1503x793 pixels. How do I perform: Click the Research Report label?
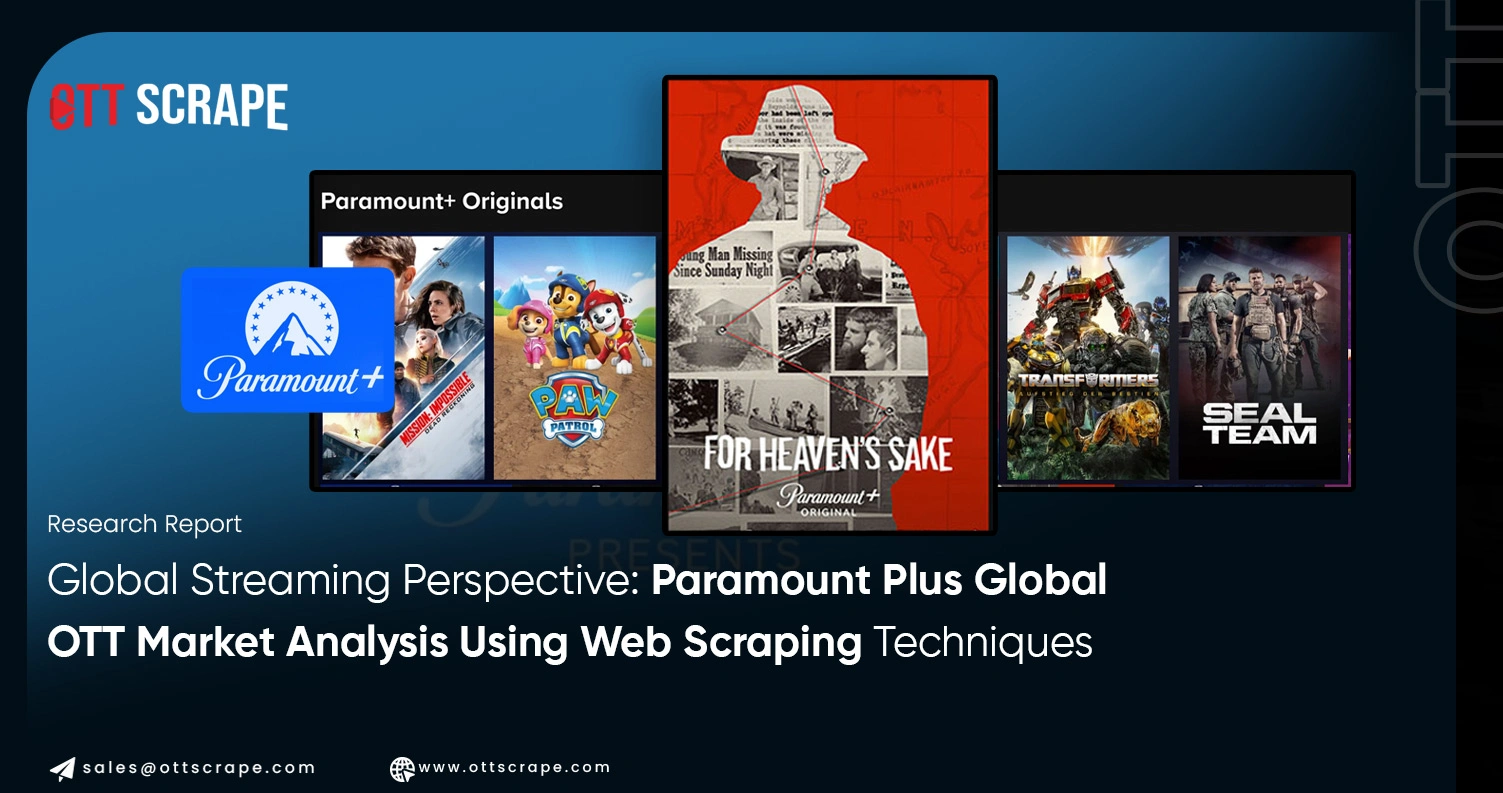point(144,524)
